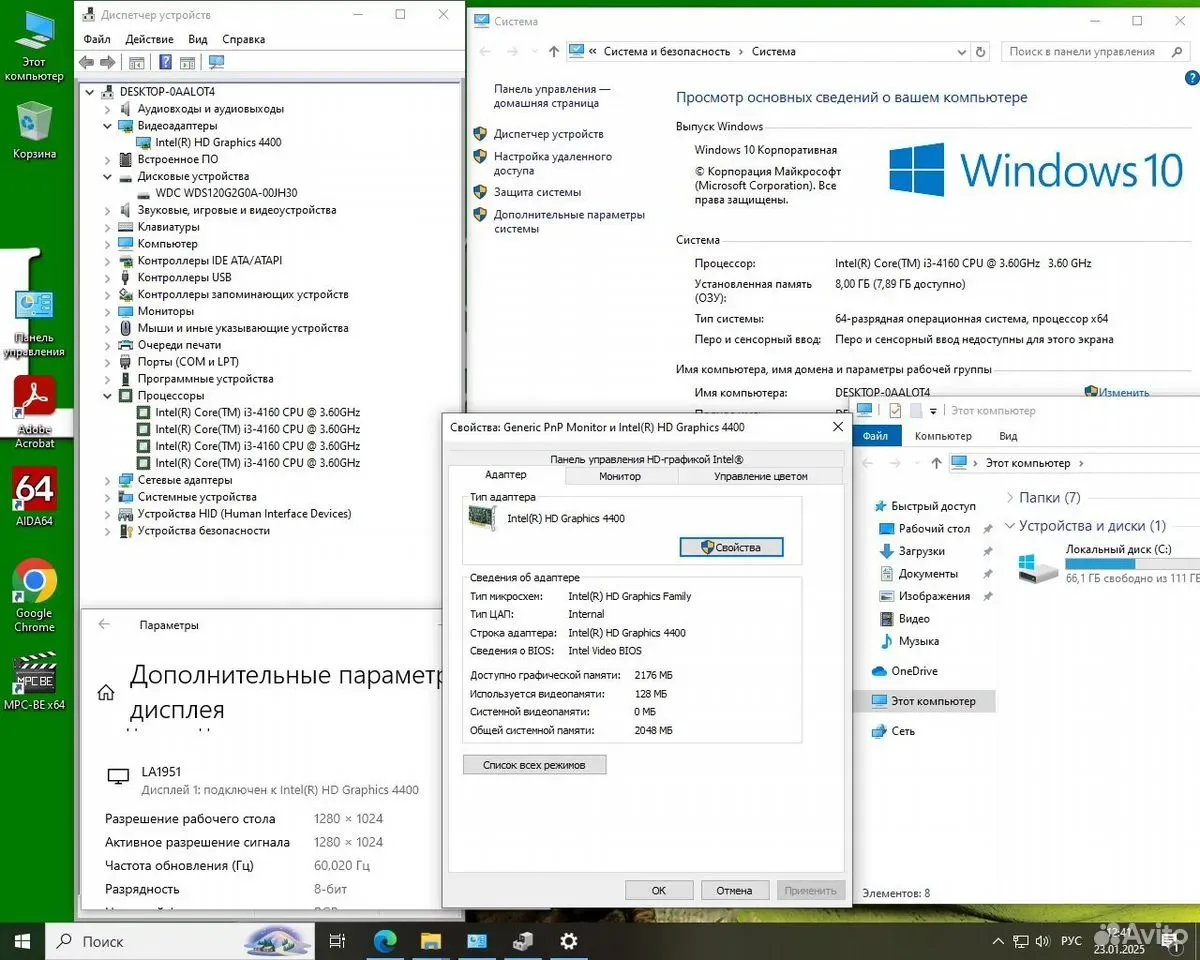Image resolution: width=1200 pixels, height=960 pixels.
Task: Open the Recycle Bin (Корзина) icon
Action: point(34,130)
